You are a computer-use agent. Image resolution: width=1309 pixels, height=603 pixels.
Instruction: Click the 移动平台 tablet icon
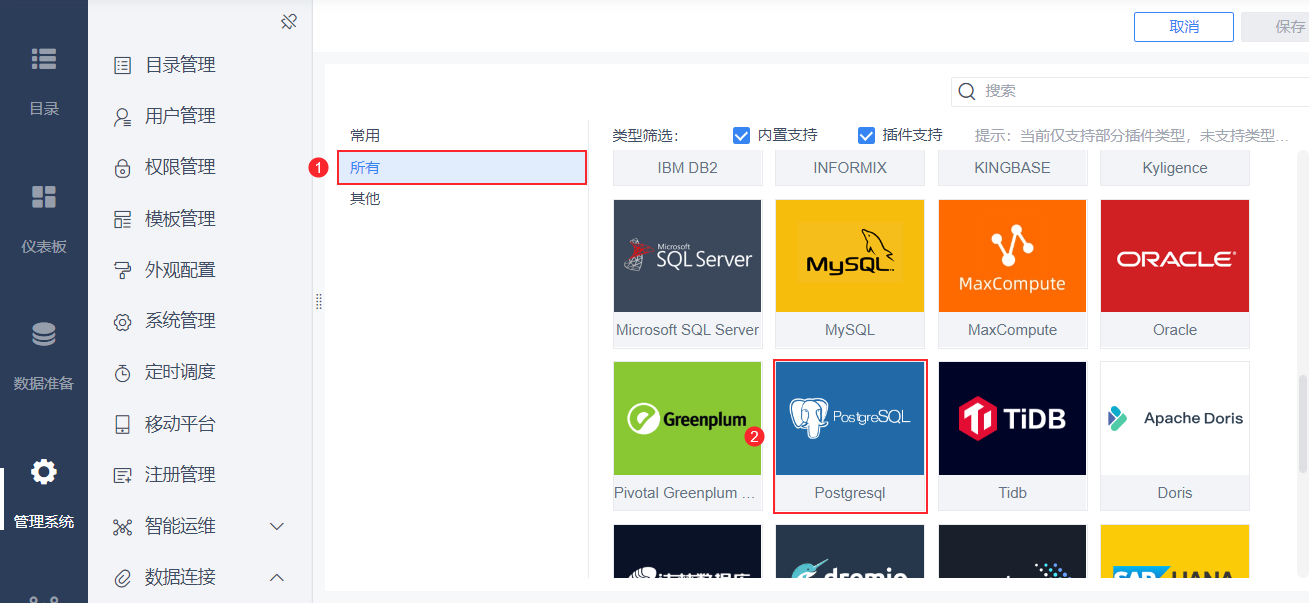click(x=123, y=424)
